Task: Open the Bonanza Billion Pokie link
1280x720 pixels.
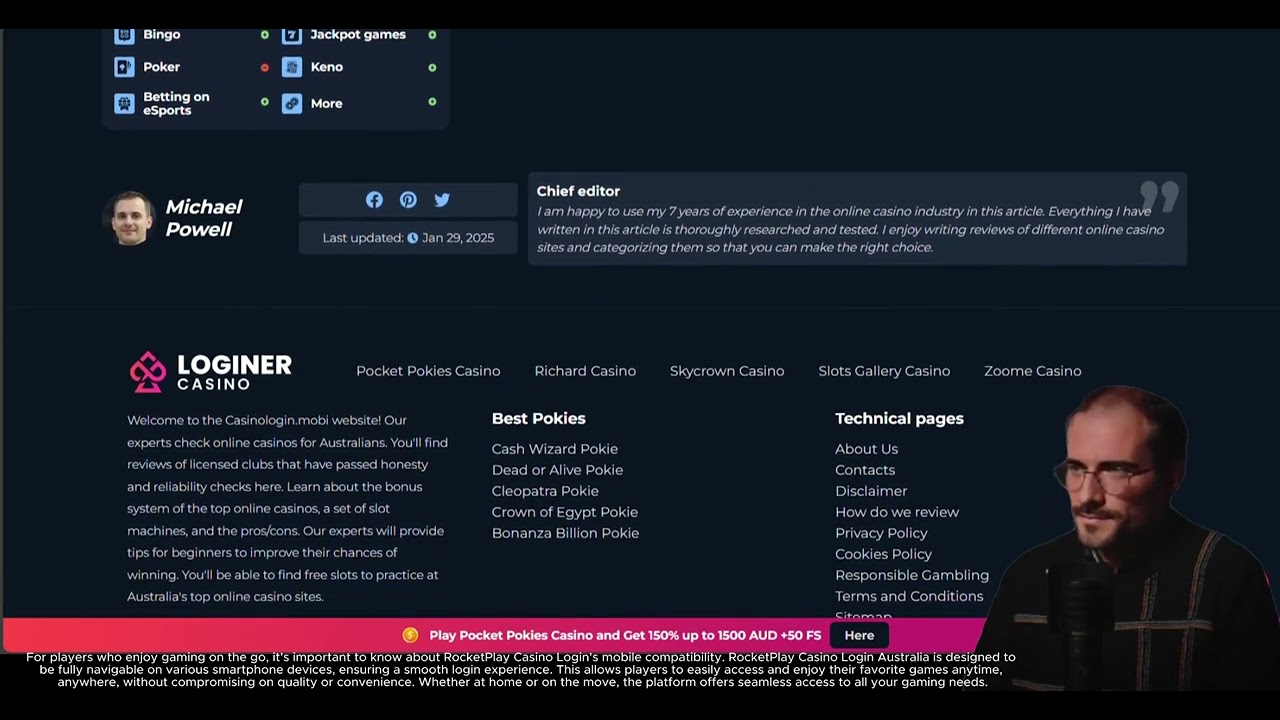Action: pos(565,533)
